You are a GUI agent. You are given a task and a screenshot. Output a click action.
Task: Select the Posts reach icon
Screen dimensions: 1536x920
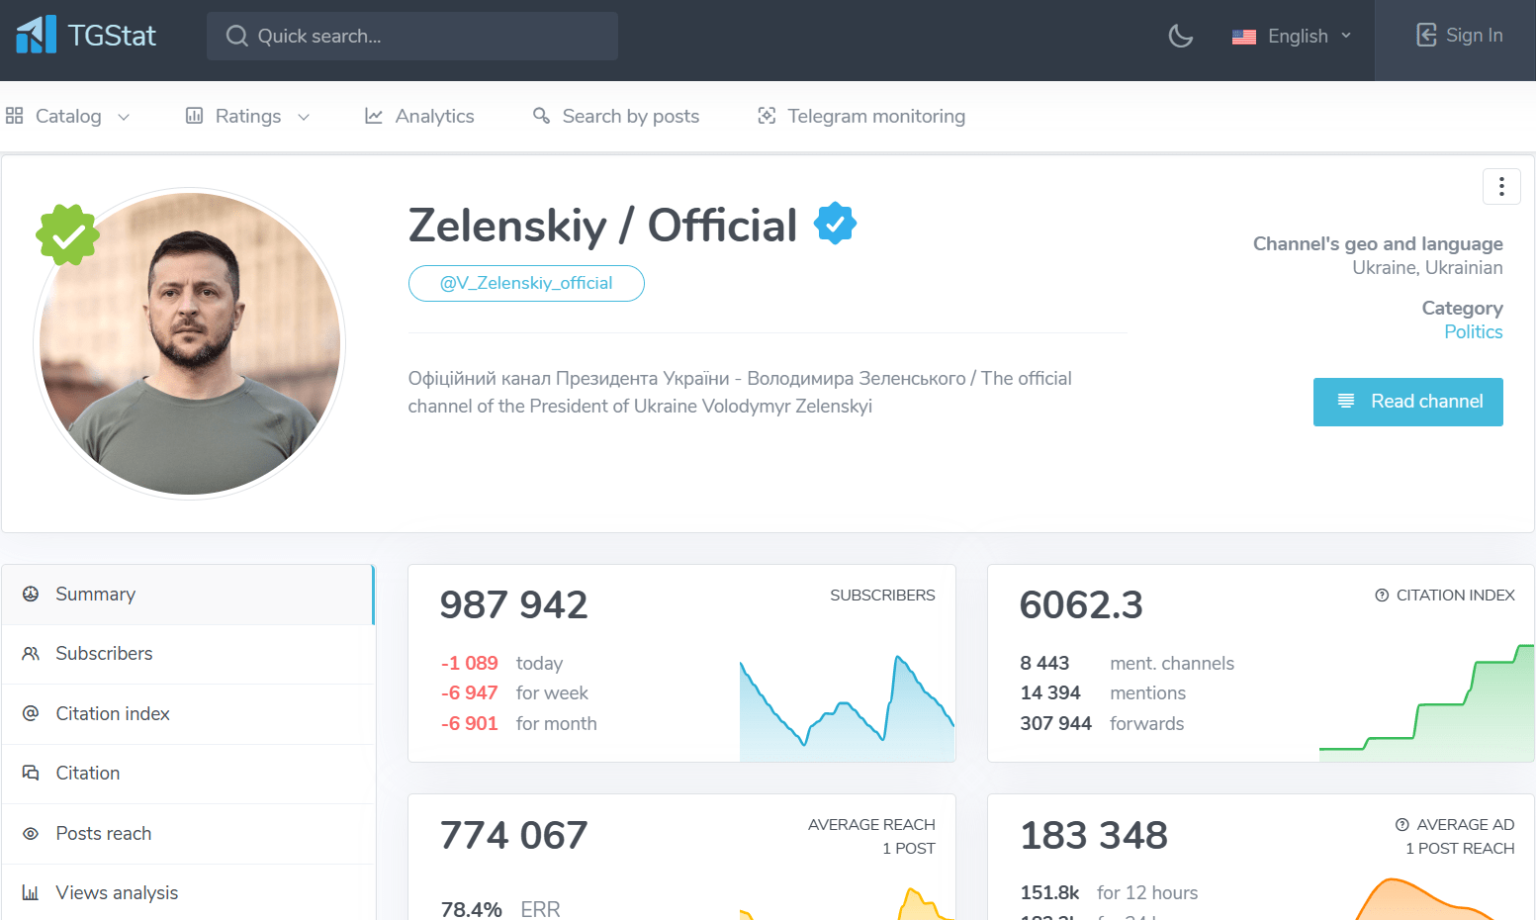click(x=29, y=833)
